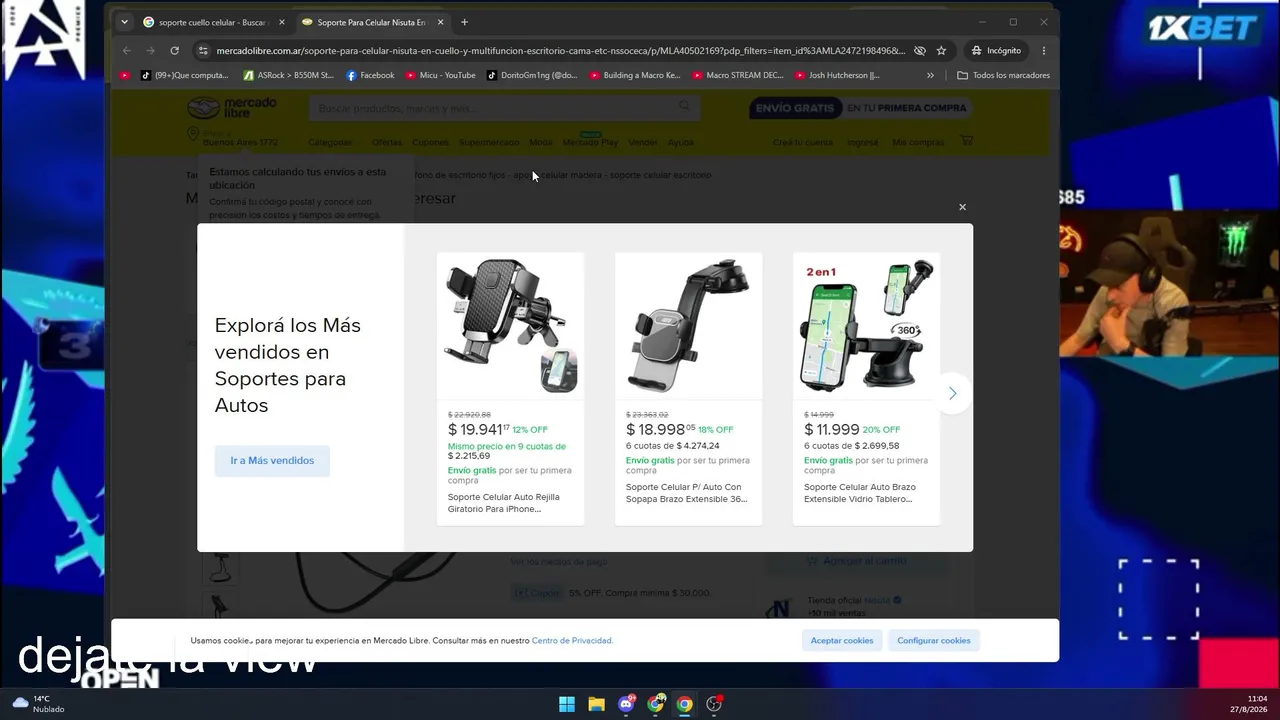Open the Categorías menu
Viewport: 1280px width, 720px height.
pos(332,142)
